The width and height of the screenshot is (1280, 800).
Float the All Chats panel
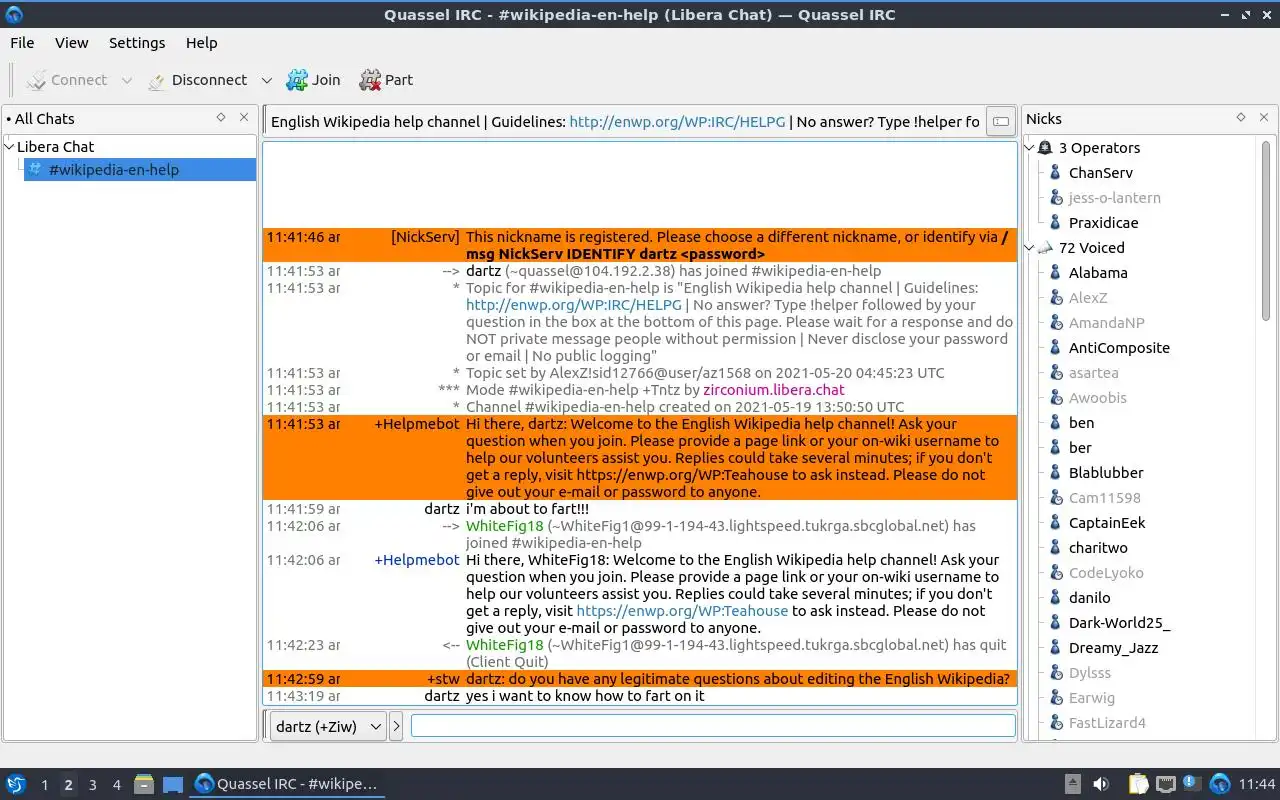tap(221, 117)
